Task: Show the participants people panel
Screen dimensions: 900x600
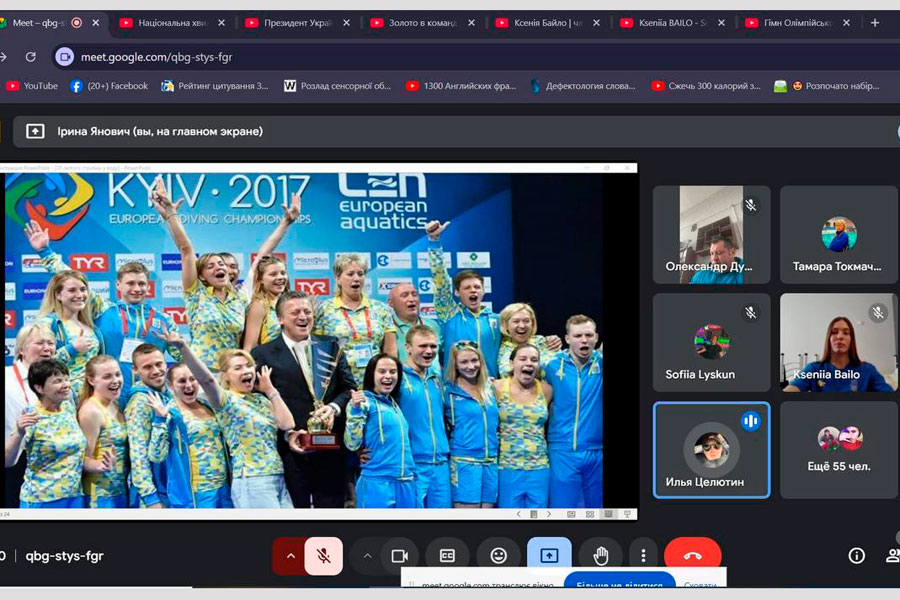Action: (x=892, y=556)
